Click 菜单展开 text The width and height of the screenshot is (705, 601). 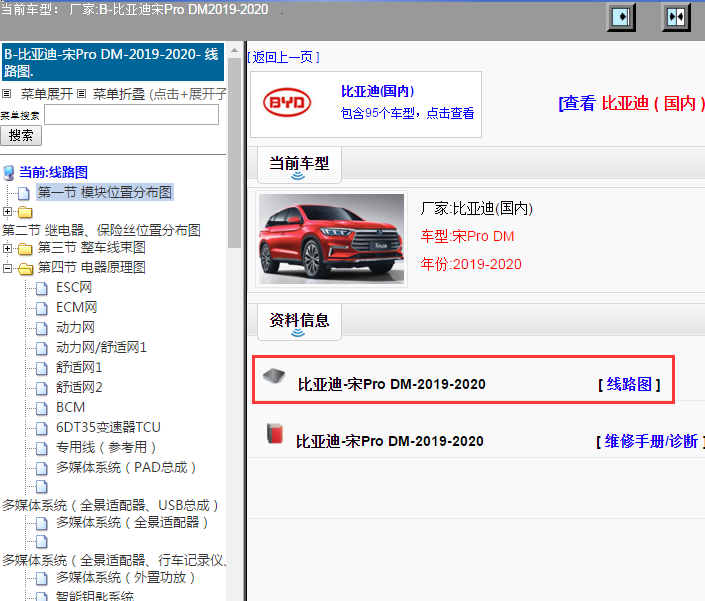(47, 94)
